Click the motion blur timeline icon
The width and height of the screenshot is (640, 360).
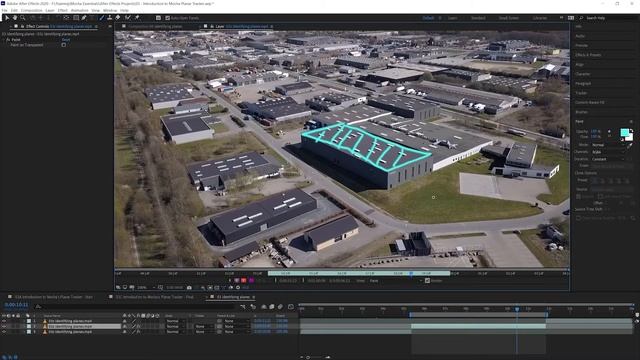(x=280, y=307)
